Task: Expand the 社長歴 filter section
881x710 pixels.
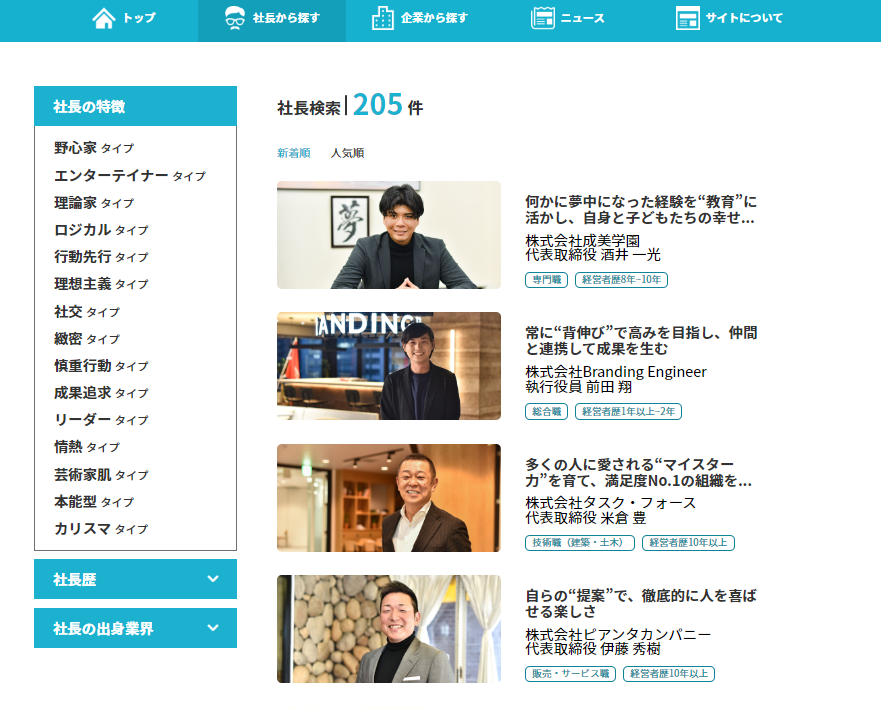Action: click(x=135, y=579)
